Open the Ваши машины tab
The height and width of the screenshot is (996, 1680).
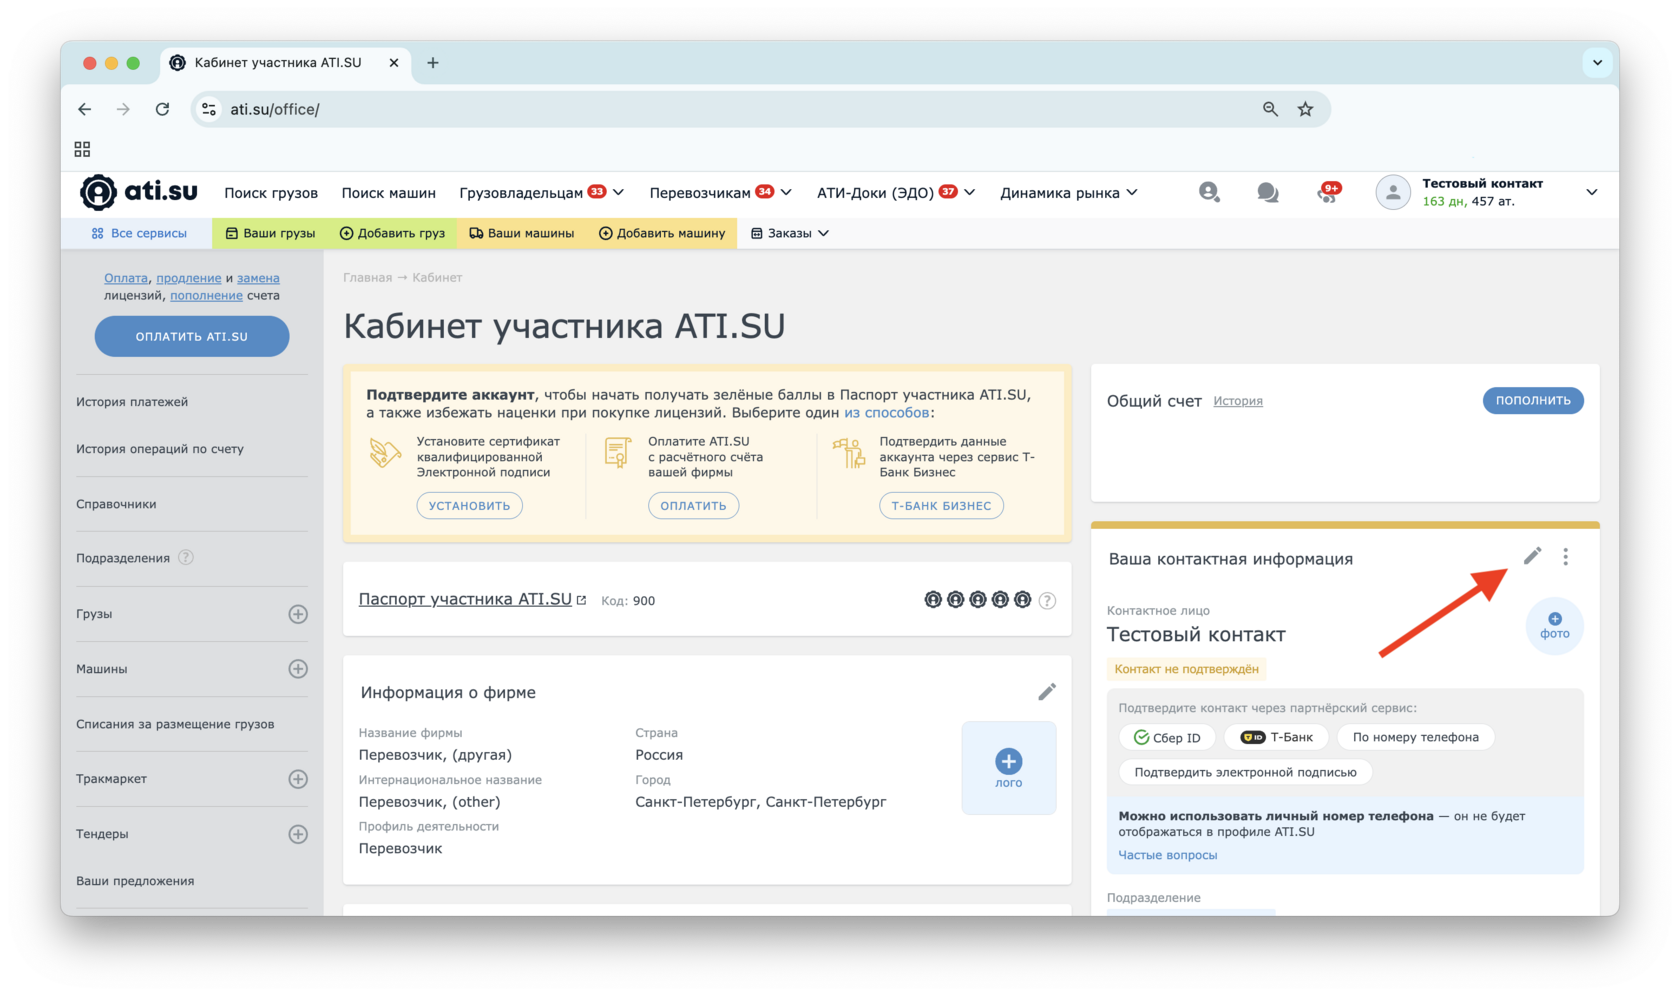click(521, 233)
